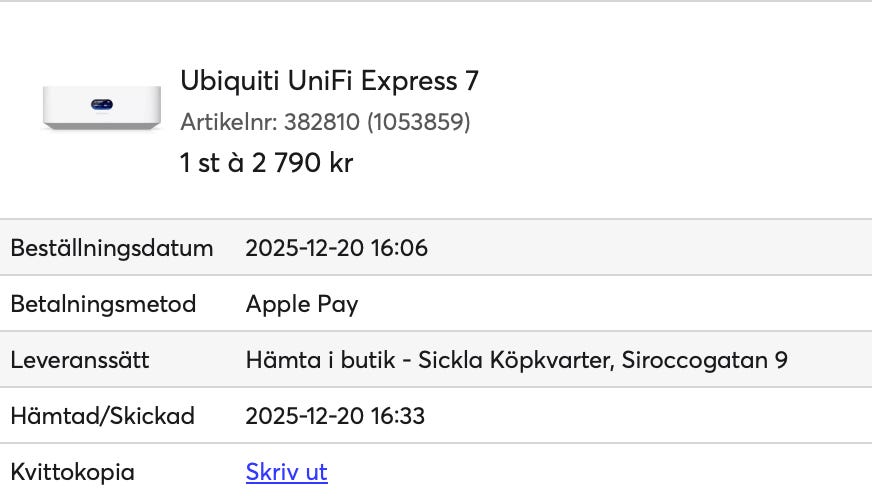Click the Artikelnr label text
This screenshot has height=496, width=872.
tap(228, 122)
